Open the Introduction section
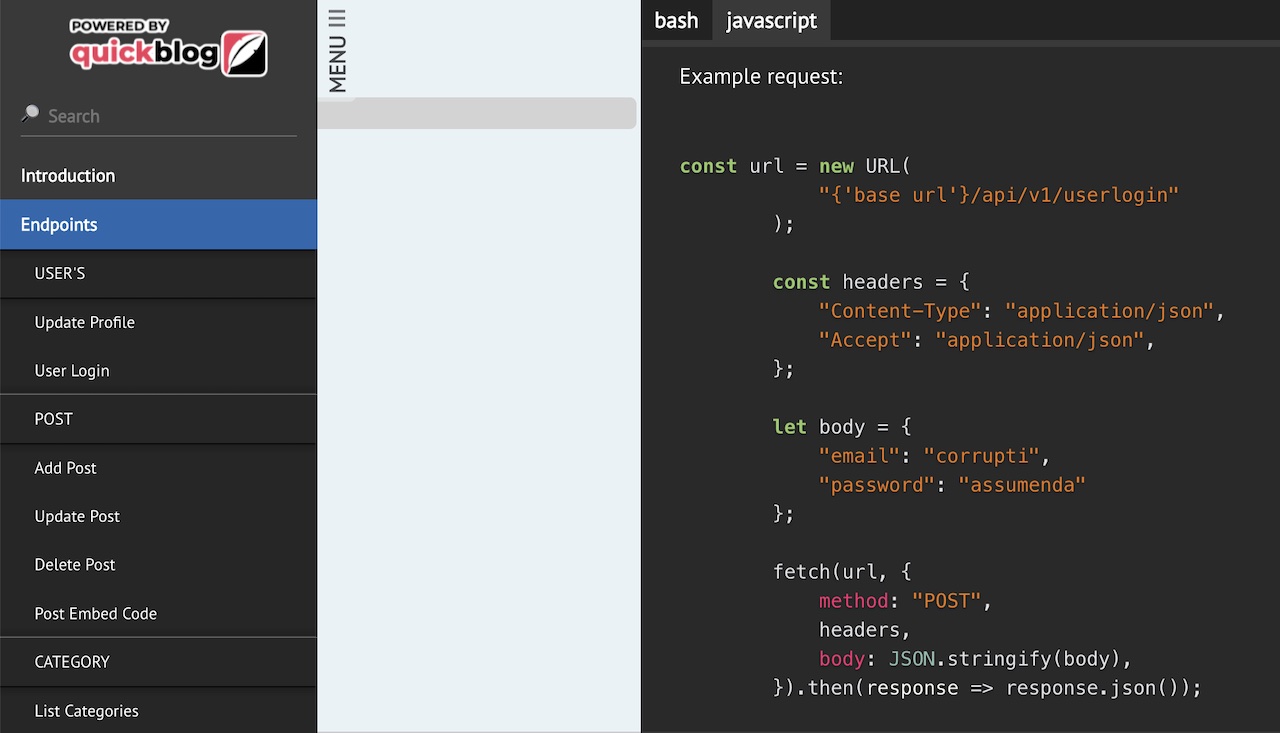 [67, 175]
